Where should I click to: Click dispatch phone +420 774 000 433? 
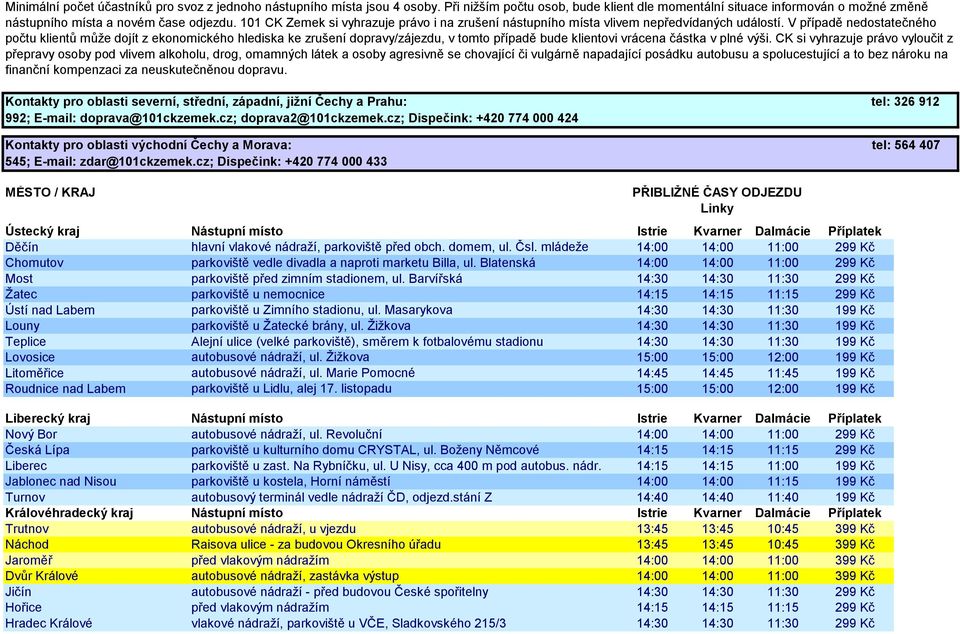point(336,162)
